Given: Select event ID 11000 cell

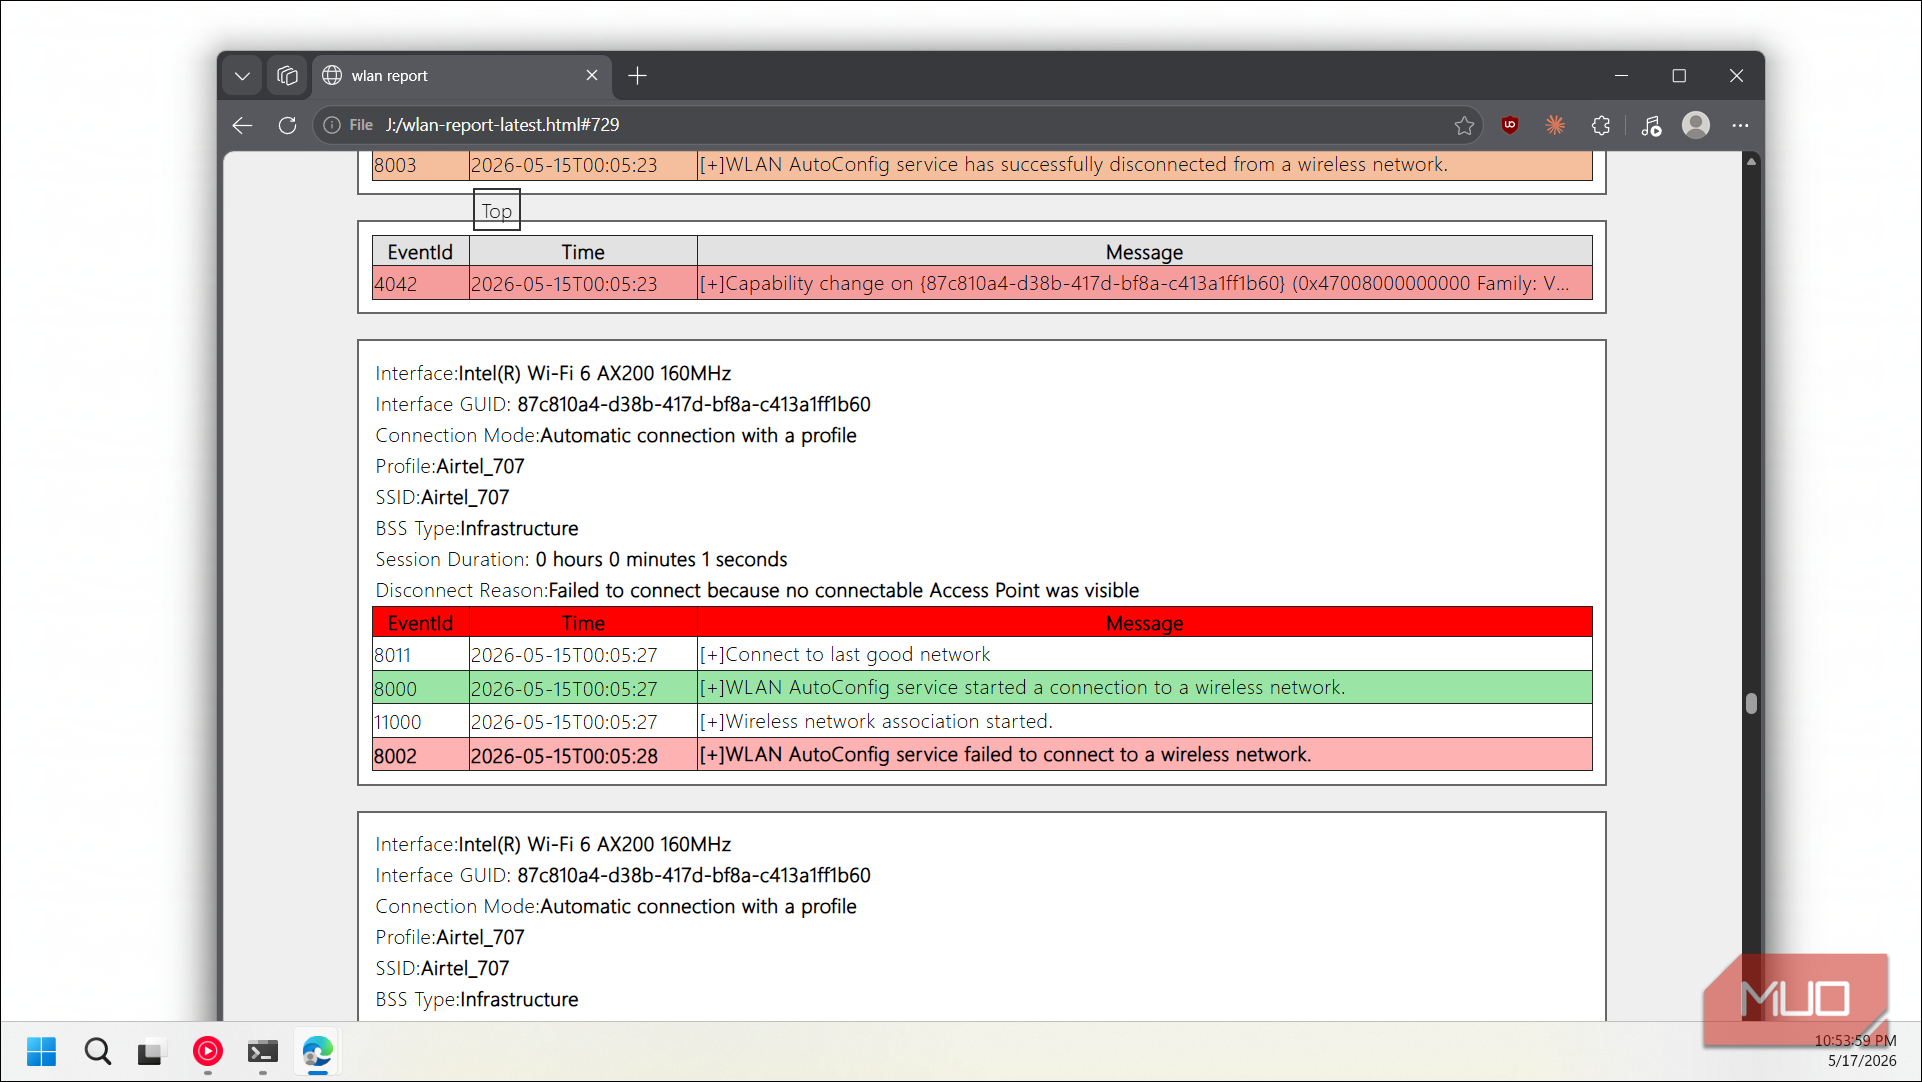Looking at the screenshot, I should (420, 721).
